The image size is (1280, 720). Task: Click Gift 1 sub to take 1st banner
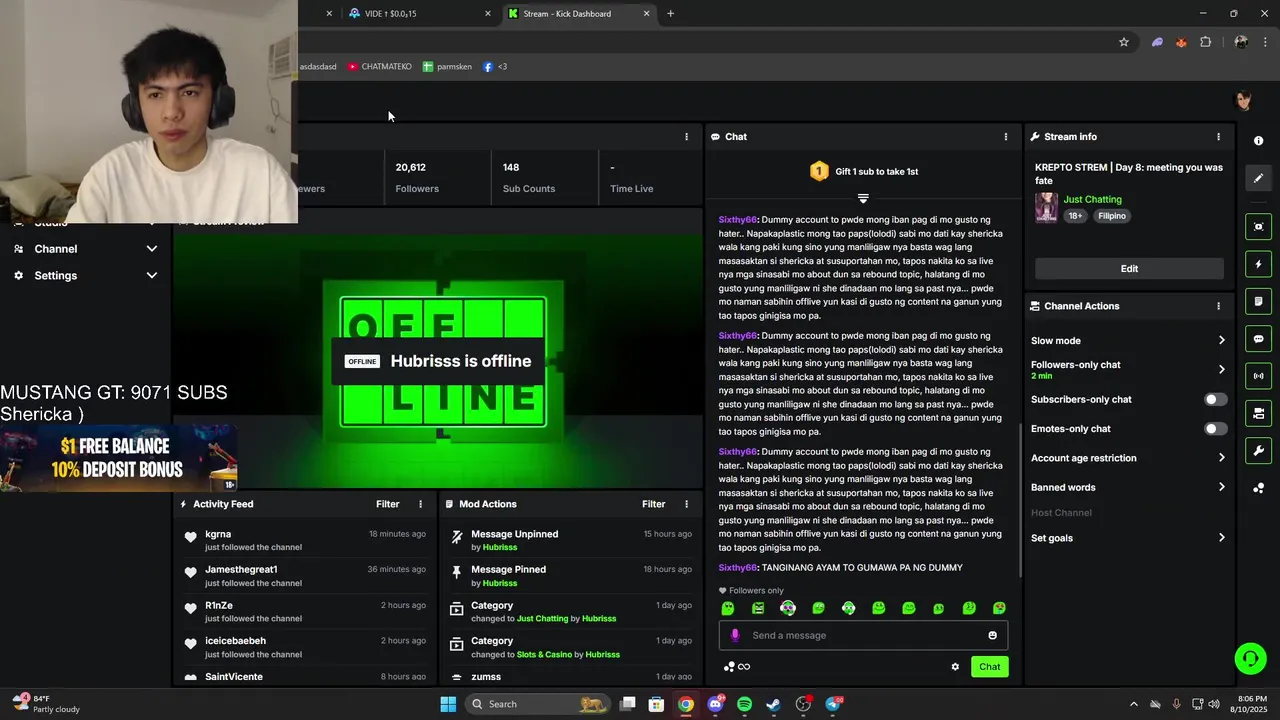click(863, 171)
